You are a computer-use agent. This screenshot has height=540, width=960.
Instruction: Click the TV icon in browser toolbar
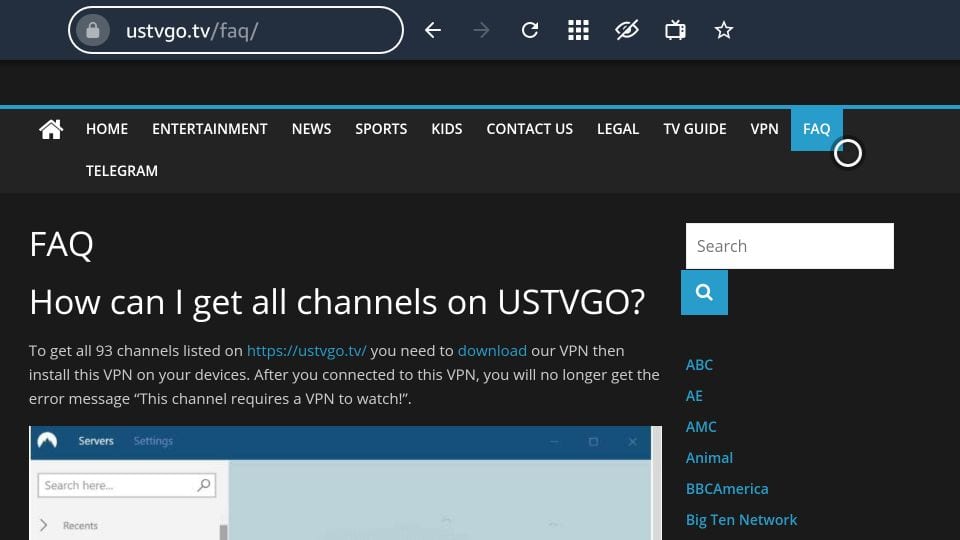[x=675, y=30]
